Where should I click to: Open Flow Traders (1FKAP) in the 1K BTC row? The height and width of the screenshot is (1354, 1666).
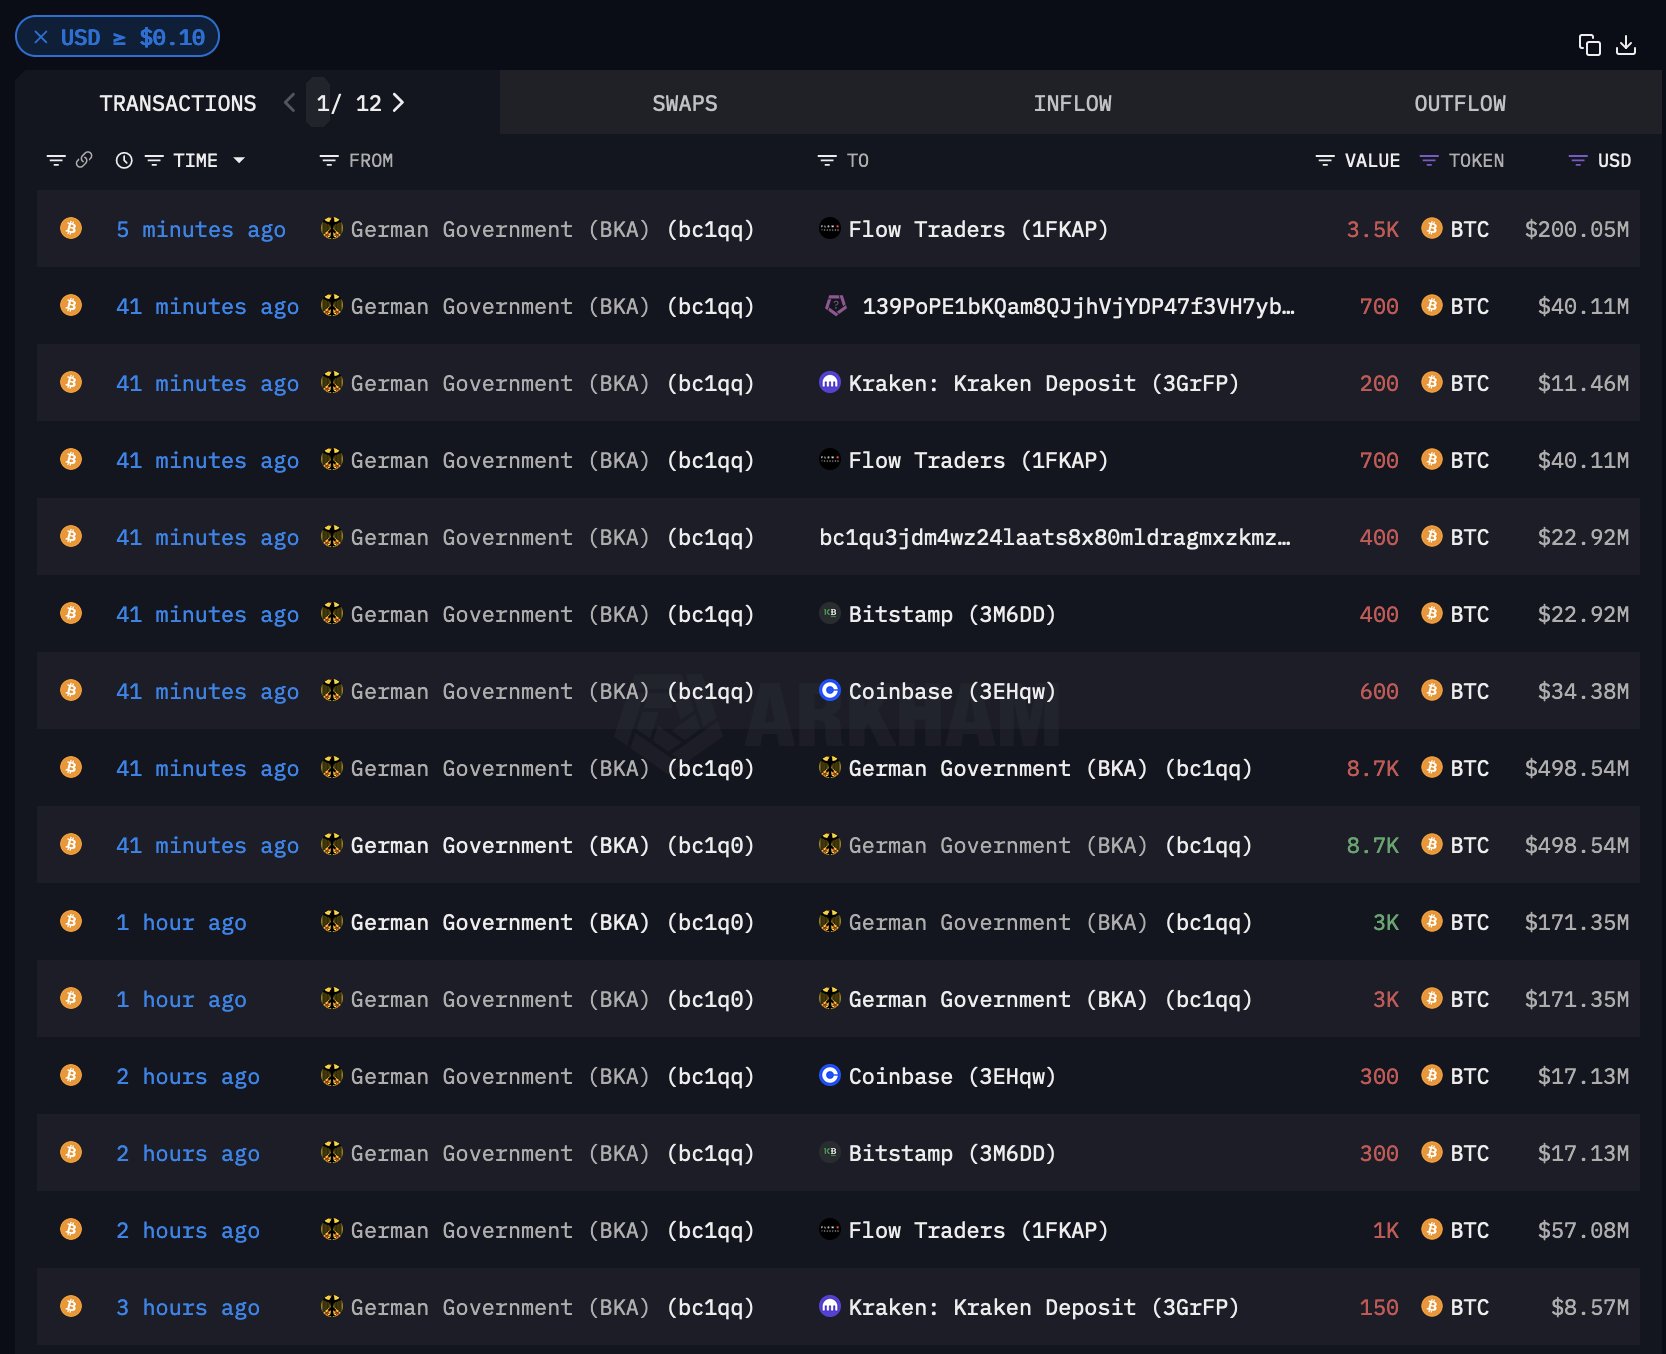[978, 1230]
